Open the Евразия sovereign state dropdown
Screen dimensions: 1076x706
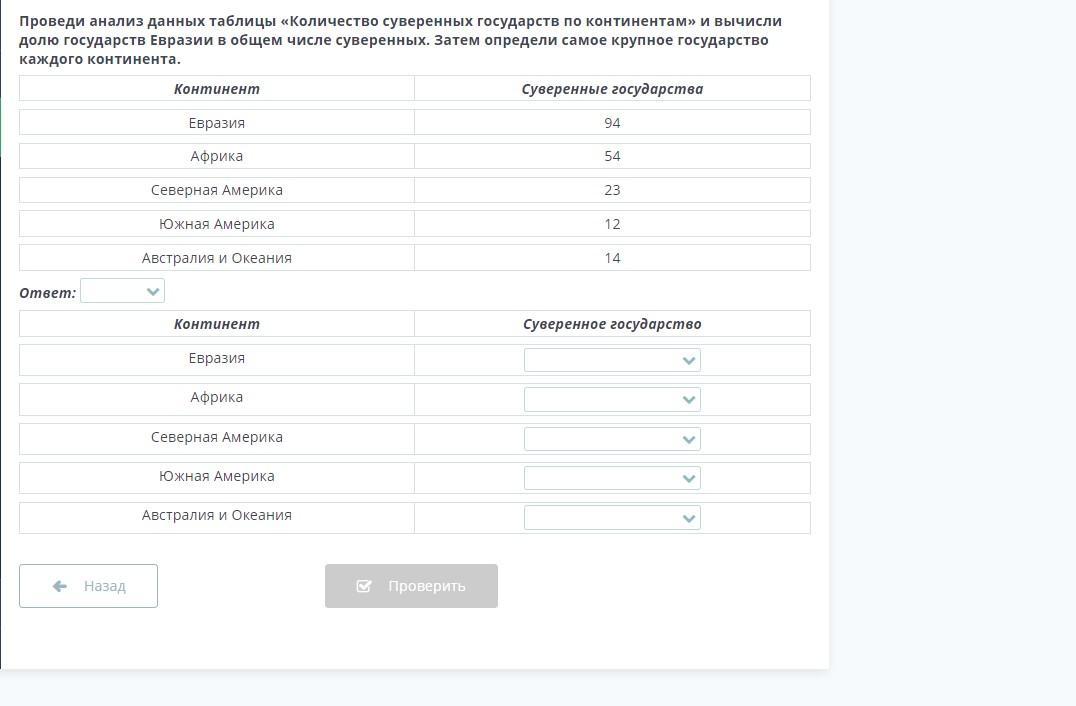[x=612, y=360]
